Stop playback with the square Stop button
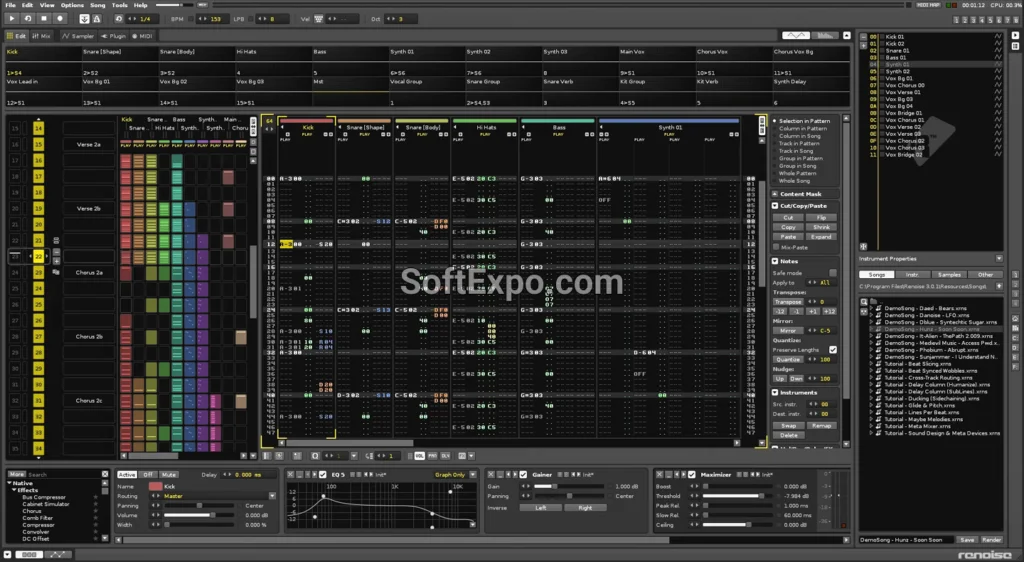 (x=44, y=19)
